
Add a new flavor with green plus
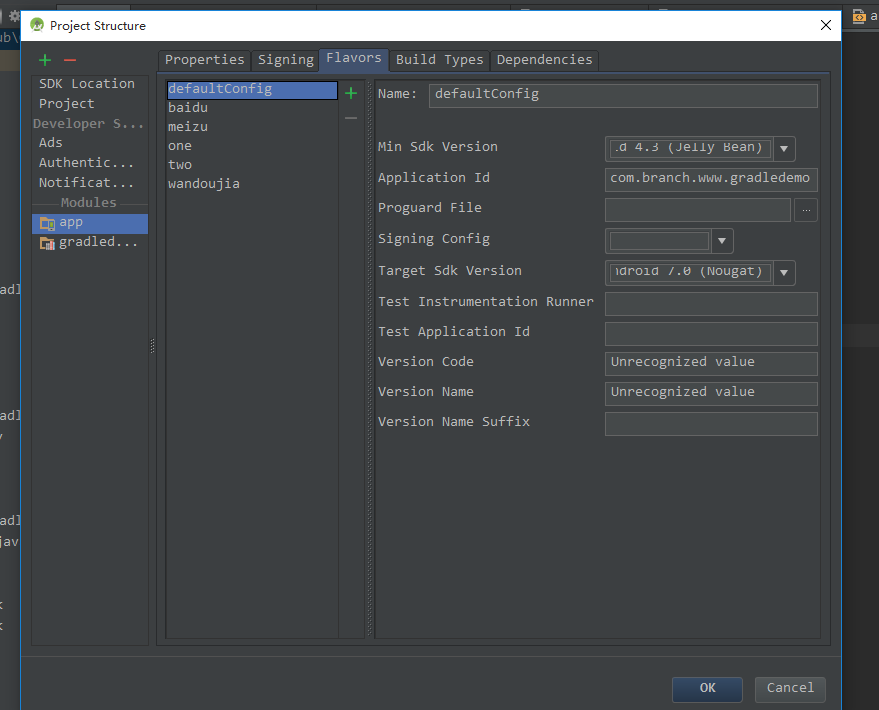click(x=351, y=93)
